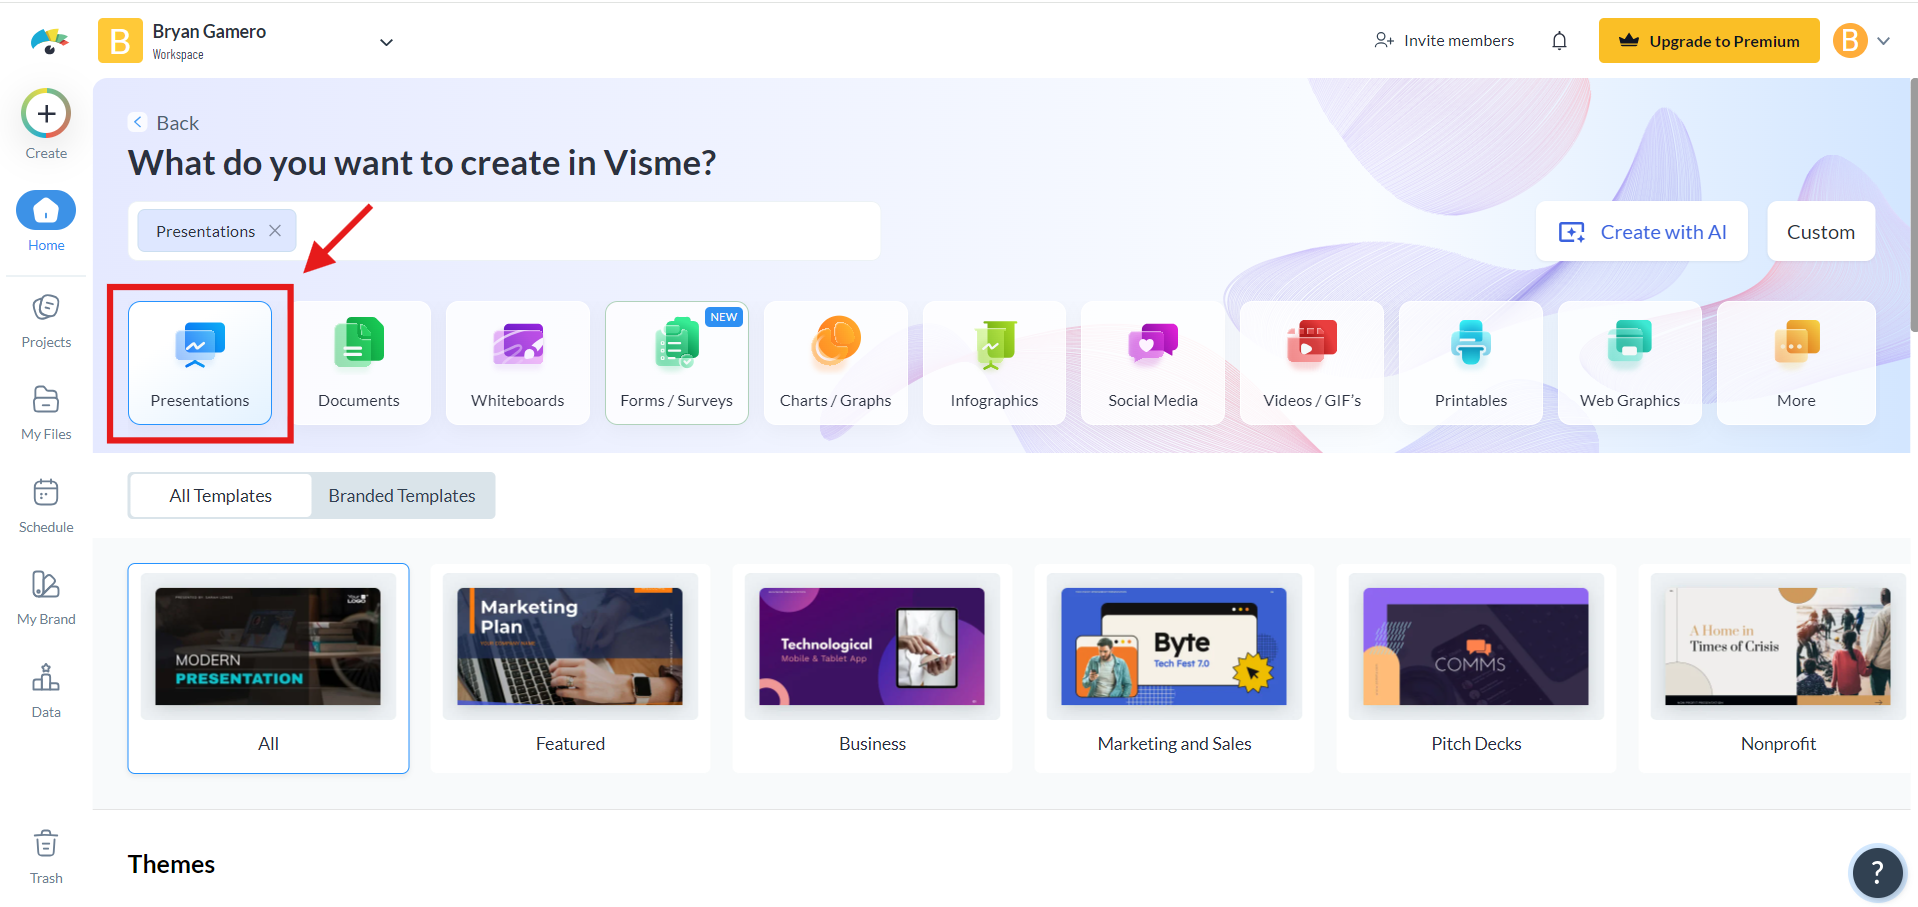Go to Home in sidebar

pos(46,221)
